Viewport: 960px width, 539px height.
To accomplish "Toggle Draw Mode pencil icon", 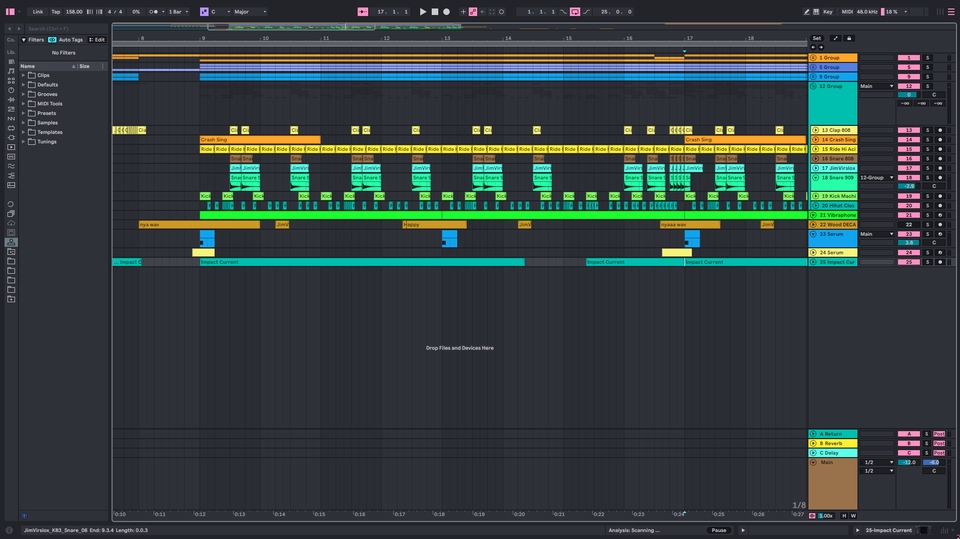I will 806,12.
